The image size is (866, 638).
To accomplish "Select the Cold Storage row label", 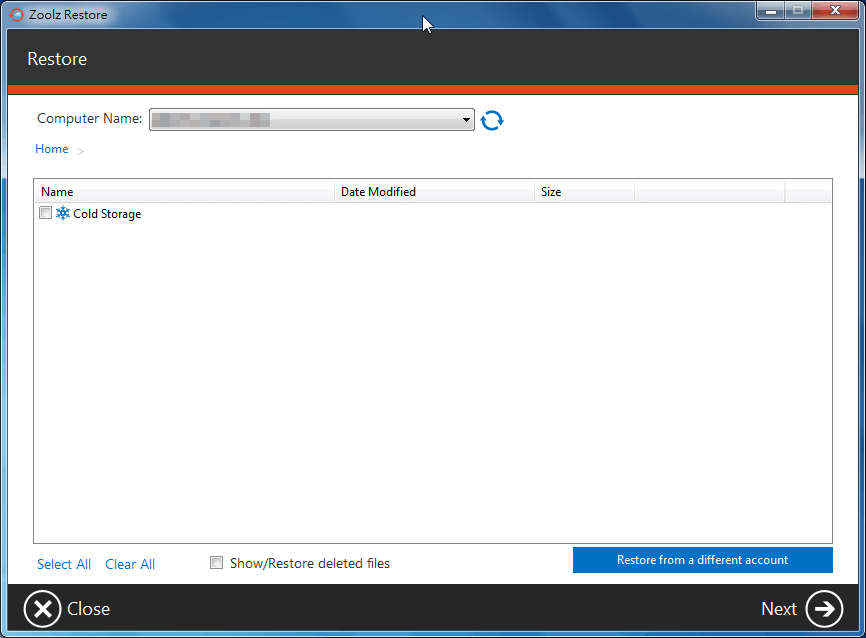I will [107, 214].
